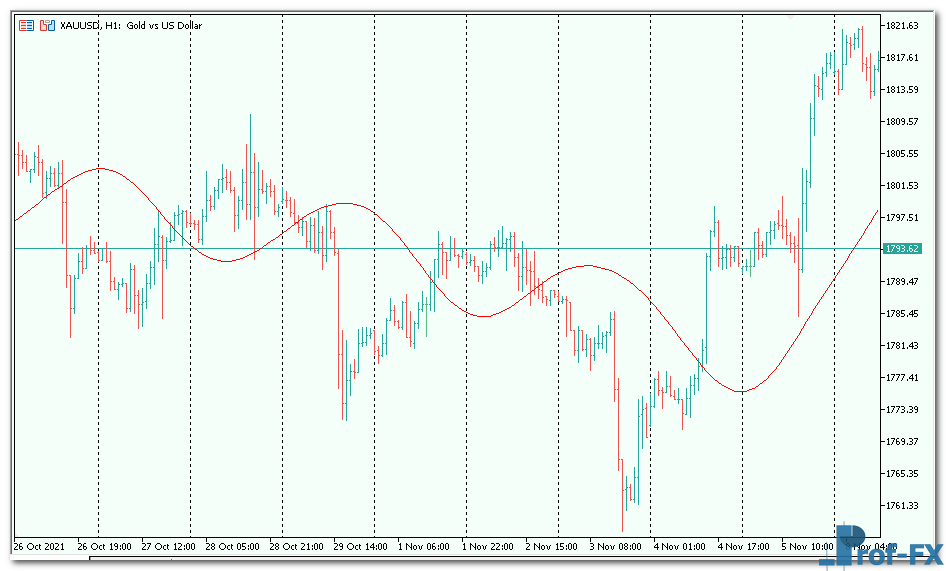Click the 3 Nov 08:00 time label

(x=615, y=547)
